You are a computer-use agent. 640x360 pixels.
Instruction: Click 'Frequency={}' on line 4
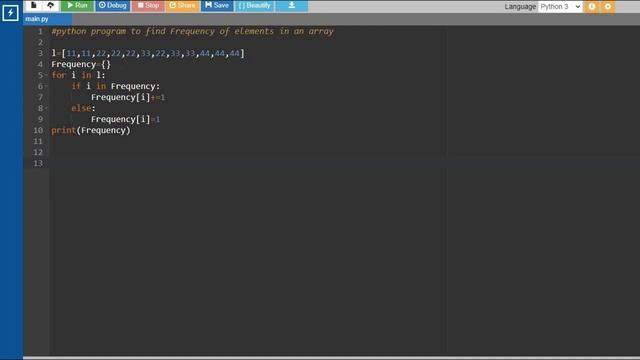pos(81,64)
